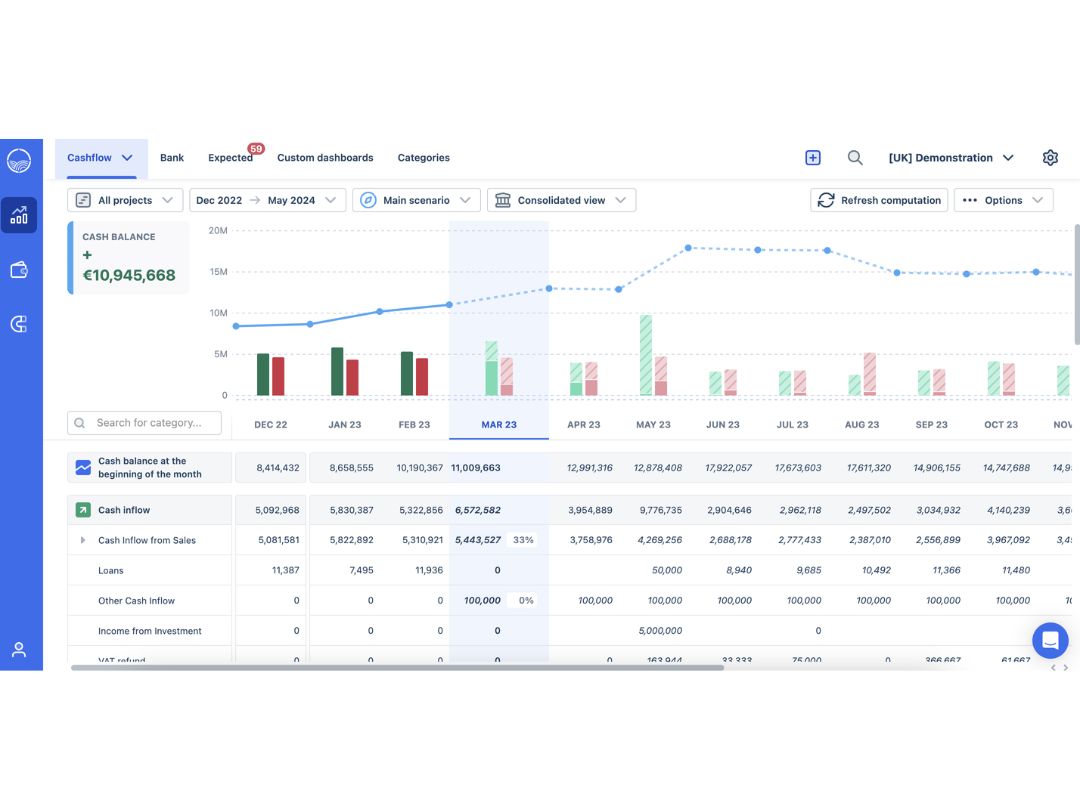
Task: Click the 8,414,432 balance cell
Action: pyautogui.click(x=278, y=468)
